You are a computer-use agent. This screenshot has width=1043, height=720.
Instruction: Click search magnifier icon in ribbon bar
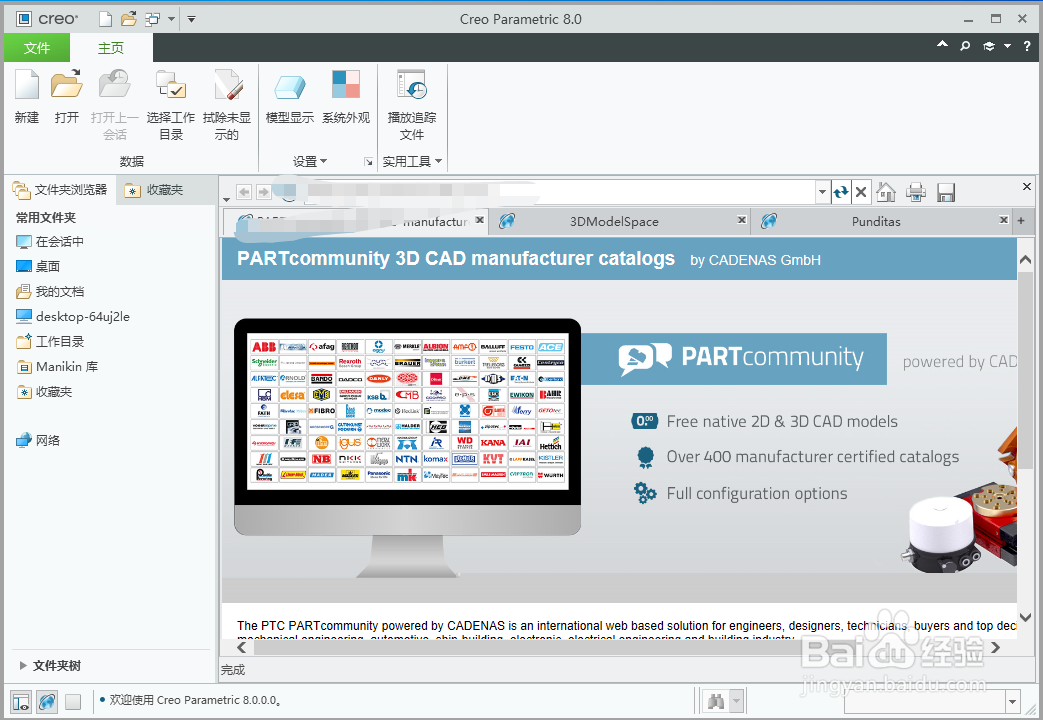(x=965, y=46)
